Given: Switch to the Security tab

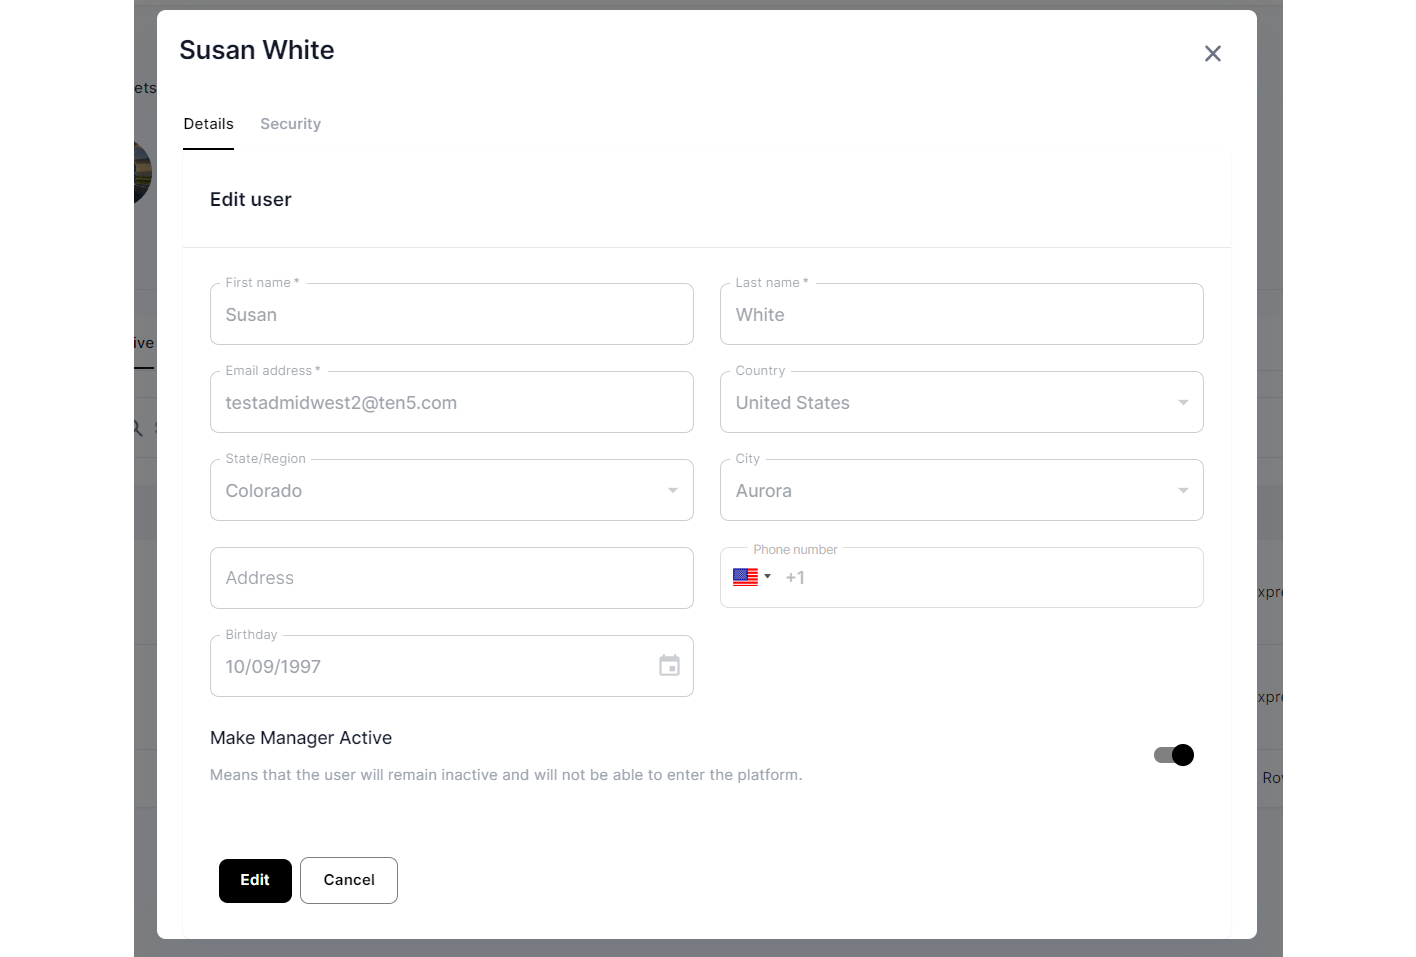Looking at the screenshot, I should tap(290, 124).
